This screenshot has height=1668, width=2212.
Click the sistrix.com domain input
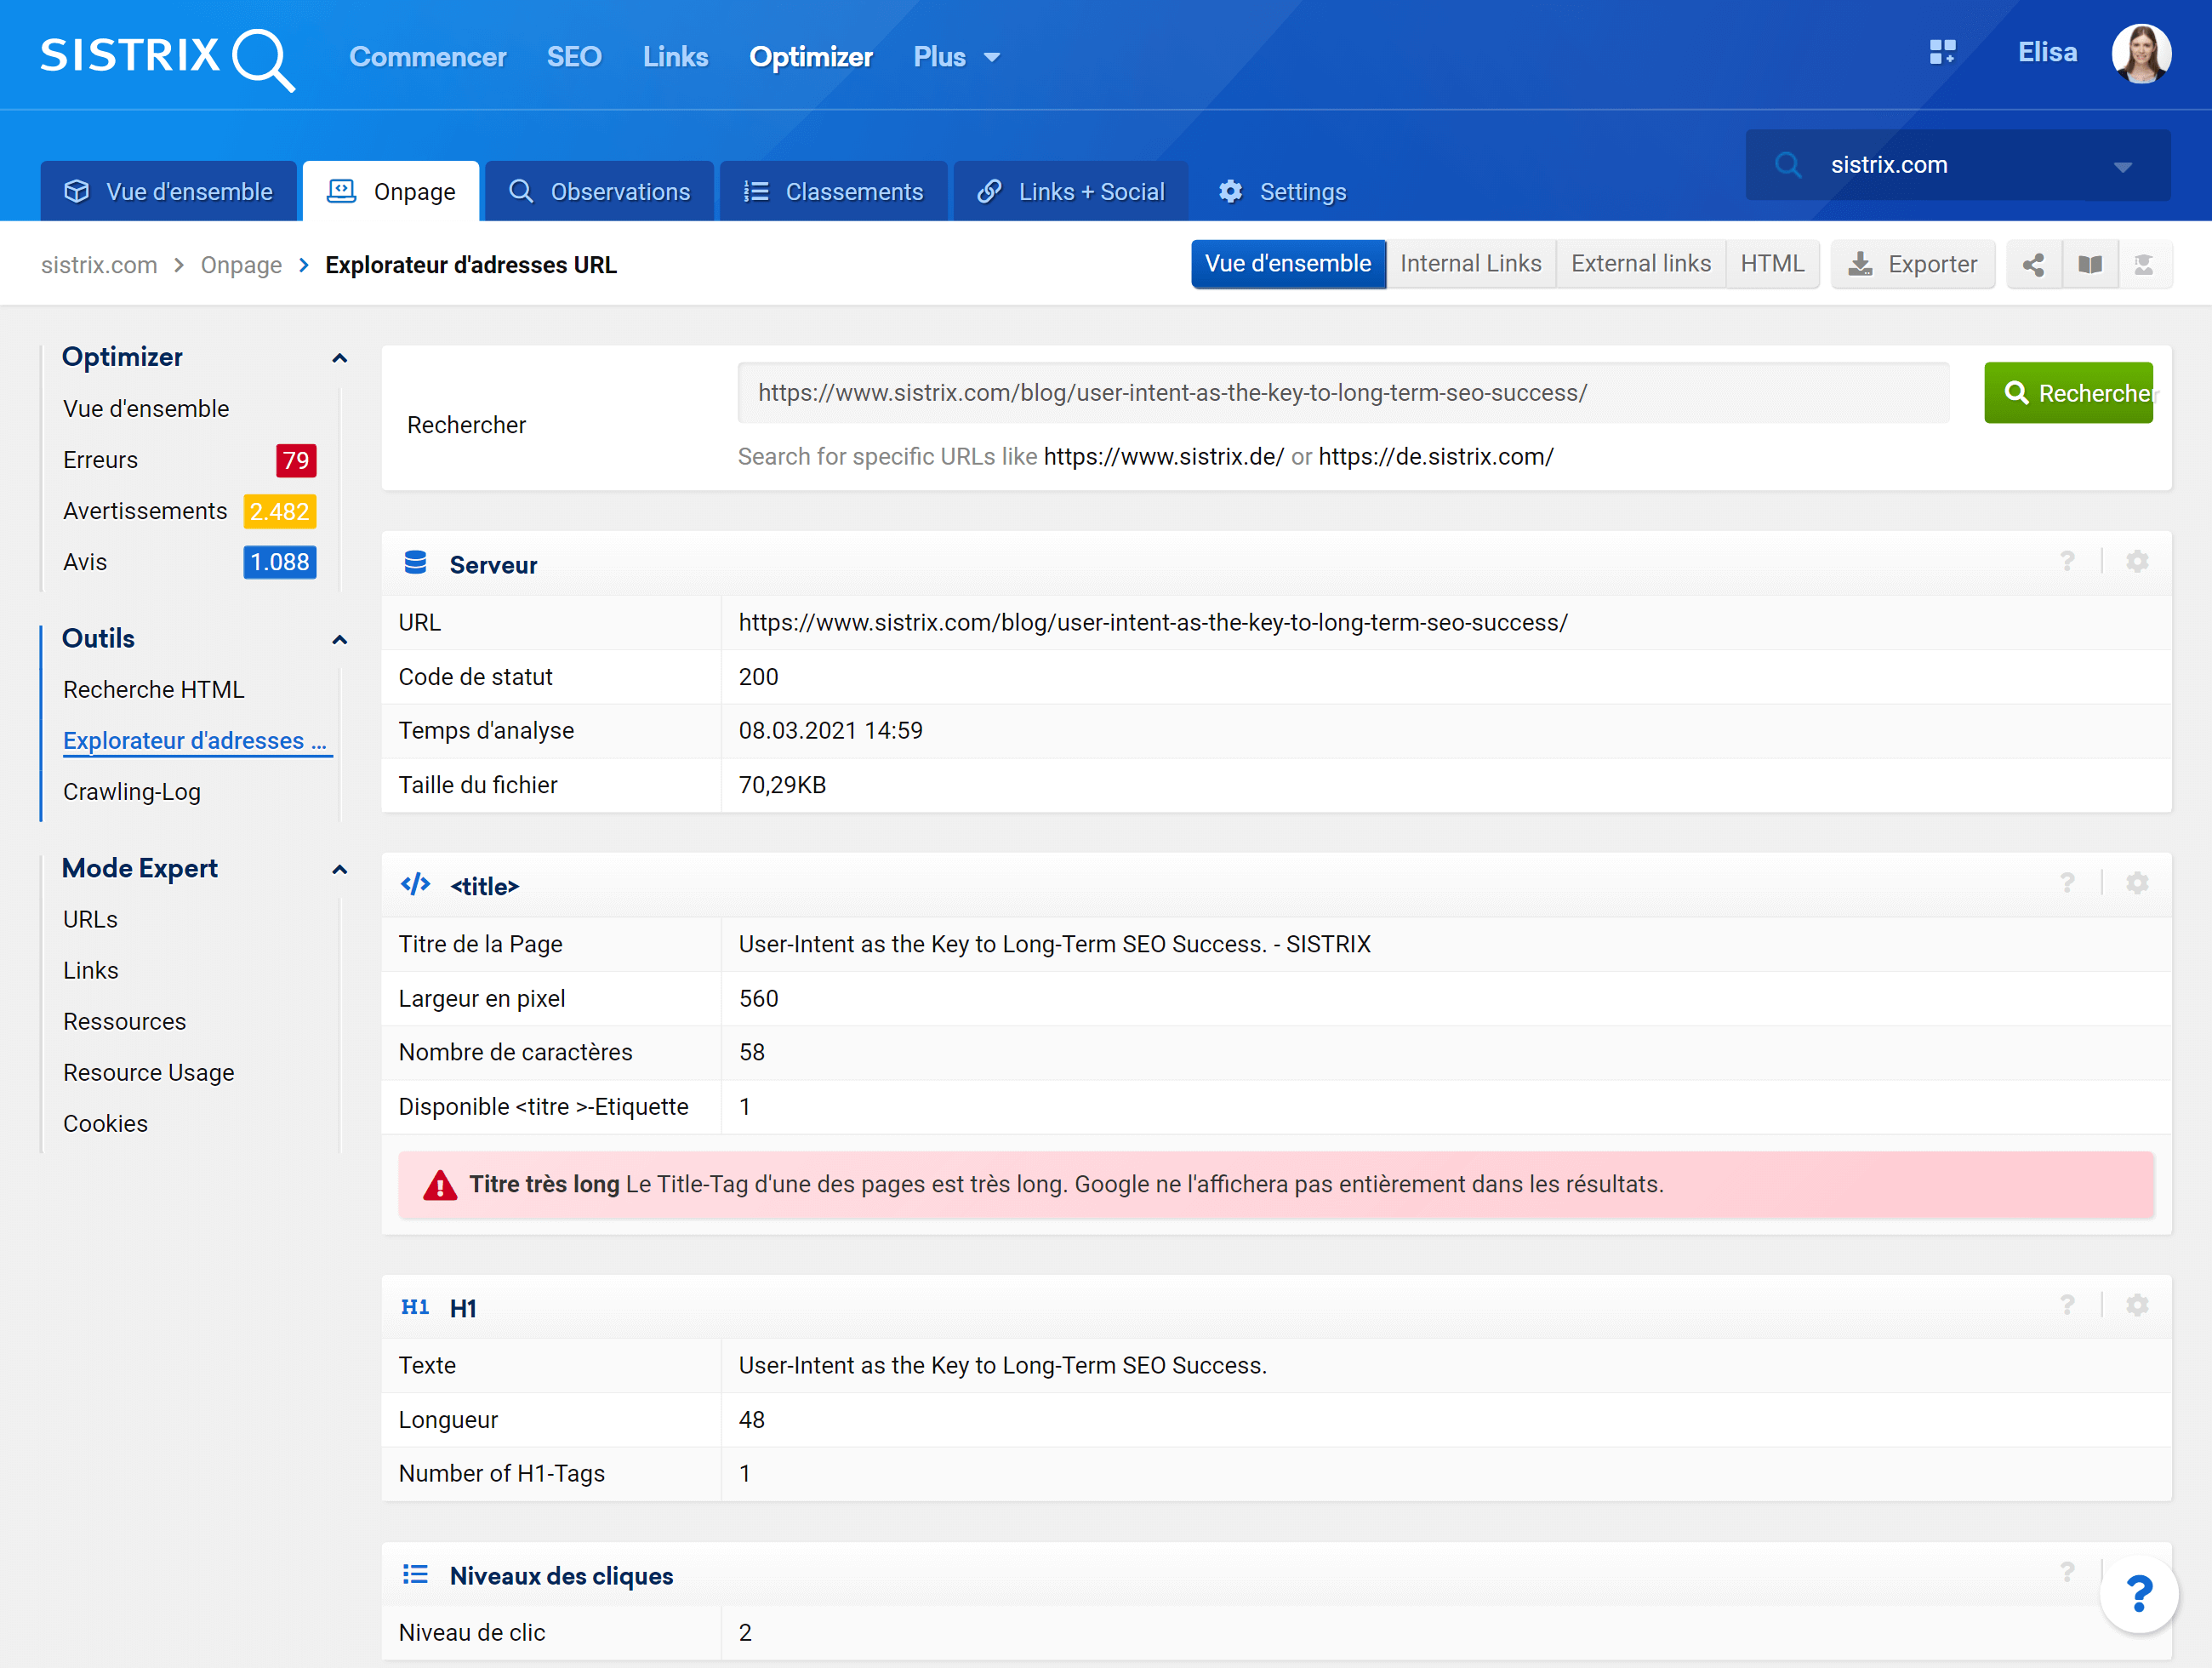click(x=1958, y=165)
